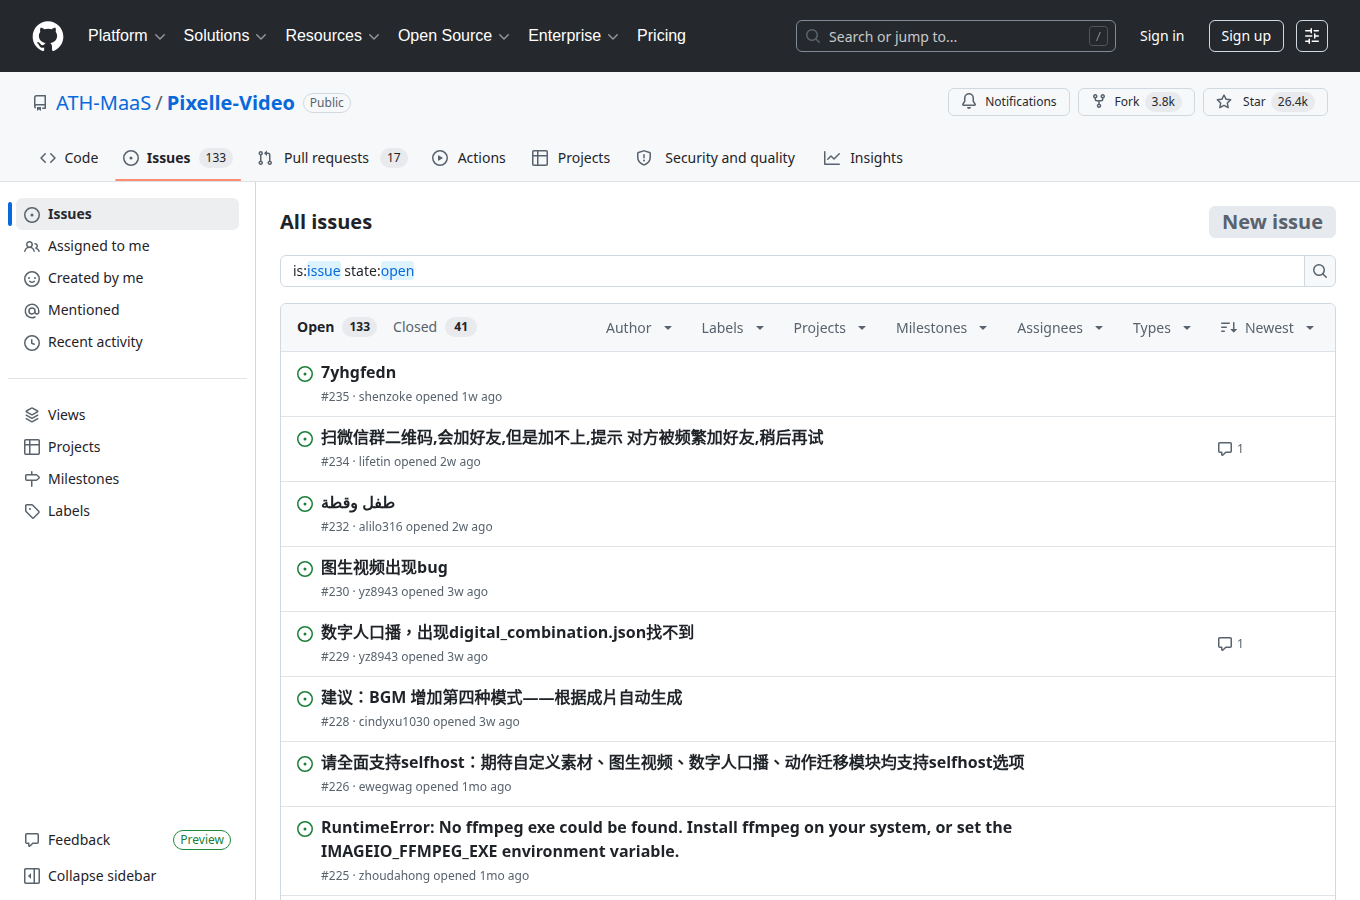Click the Sign up button
This screenshot has width=1360, height=900.
coord(1246,36)
